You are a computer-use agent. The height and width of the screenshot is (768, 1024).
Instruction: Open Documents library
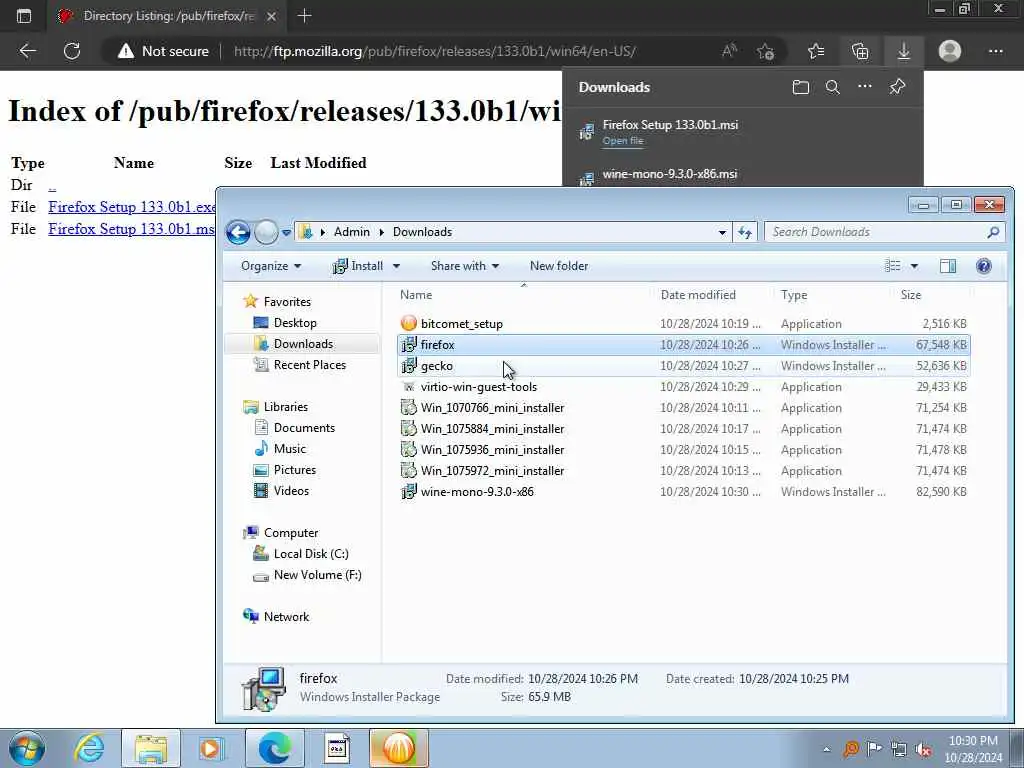coord(304,428)
